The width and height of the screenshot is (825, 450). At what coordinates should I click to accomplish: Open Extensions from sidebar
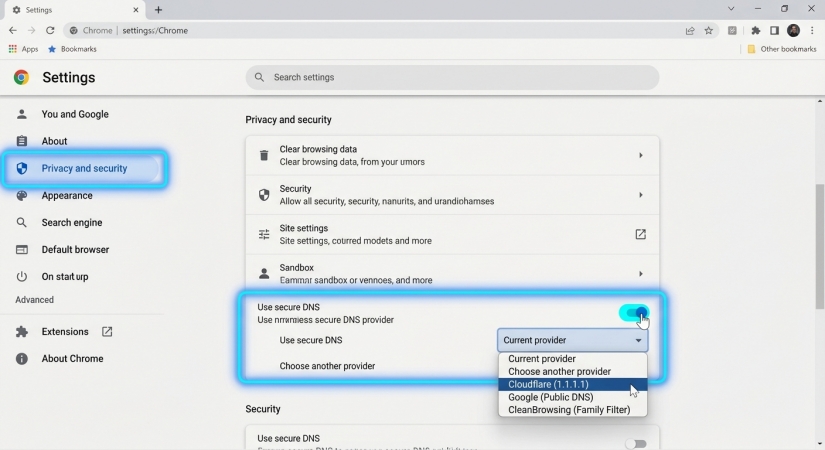tap(65, 332)
